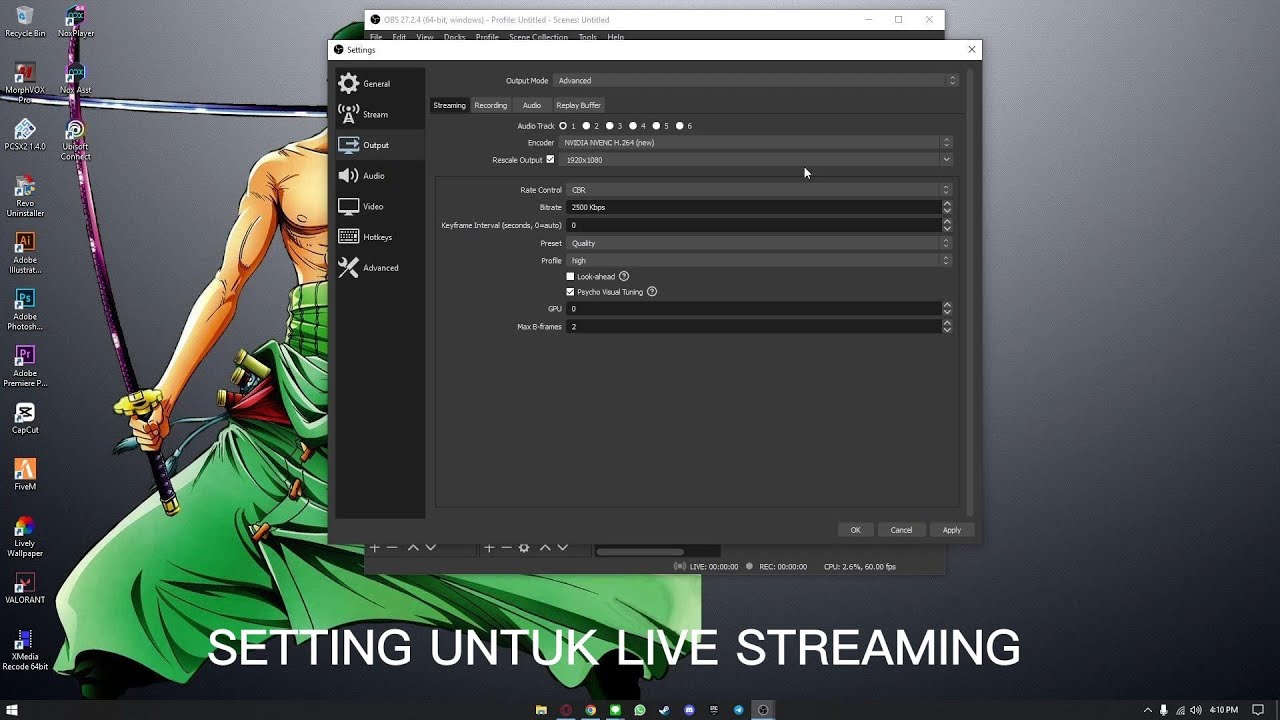Select Audio Track 1 radio button
The image size is (1280, 720).
click(x=563, y=126)
